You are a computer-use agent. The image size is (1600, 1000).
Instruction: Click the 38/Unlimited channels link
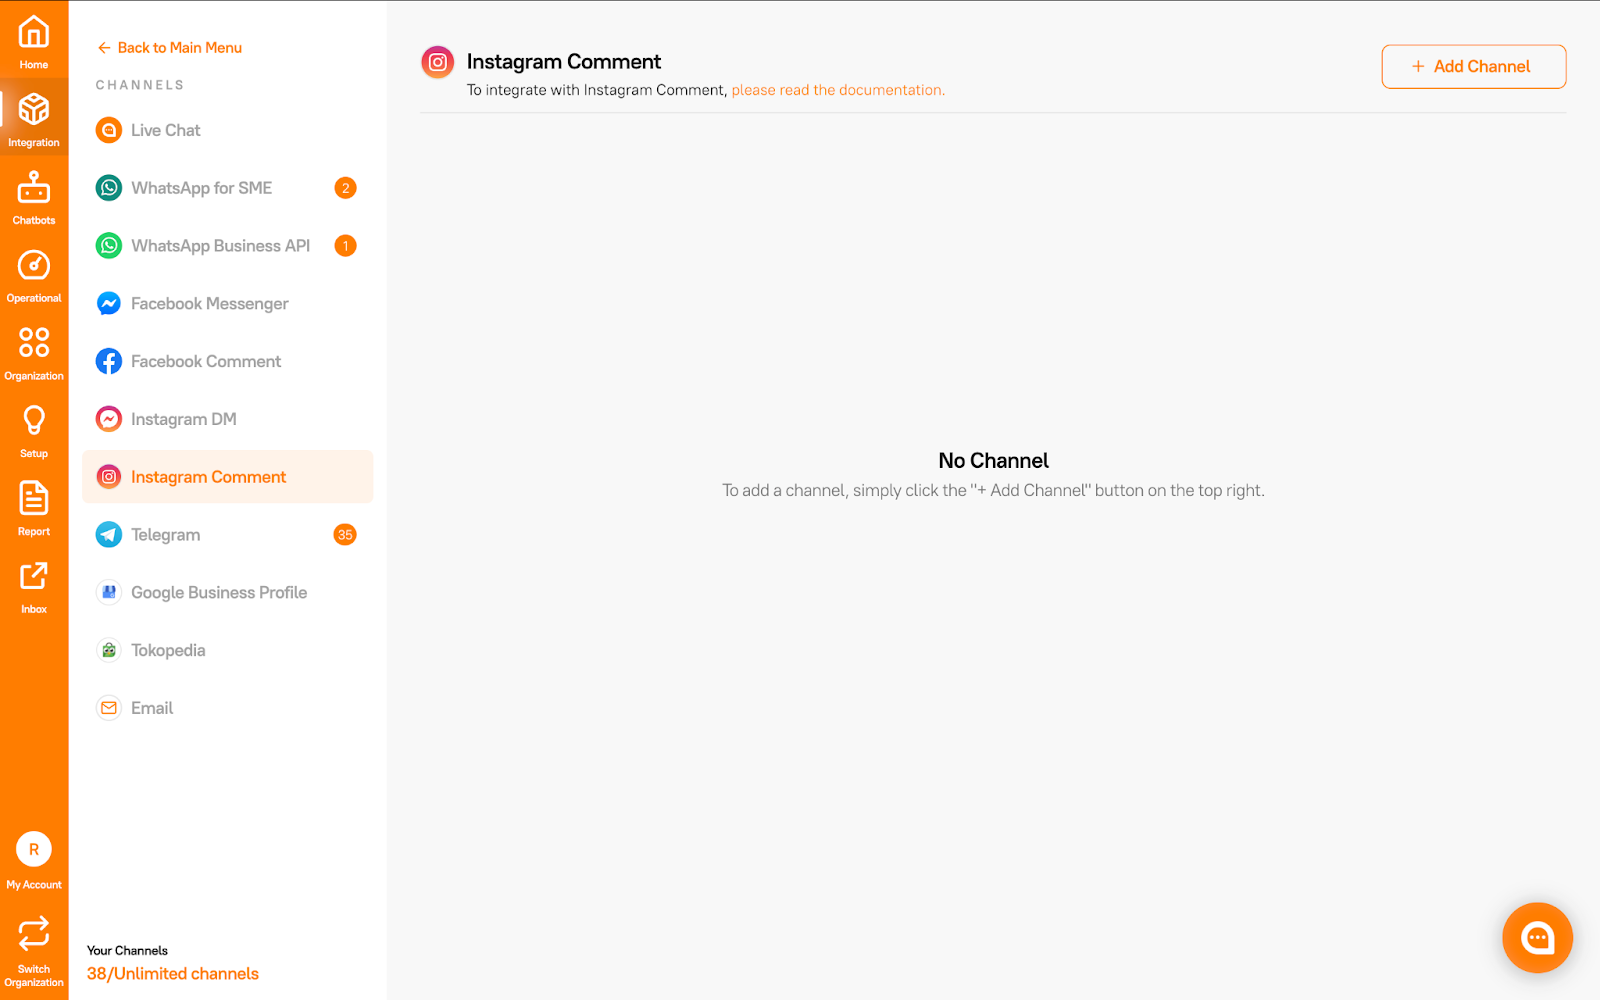pyautogui.click(x=173, y=974)
